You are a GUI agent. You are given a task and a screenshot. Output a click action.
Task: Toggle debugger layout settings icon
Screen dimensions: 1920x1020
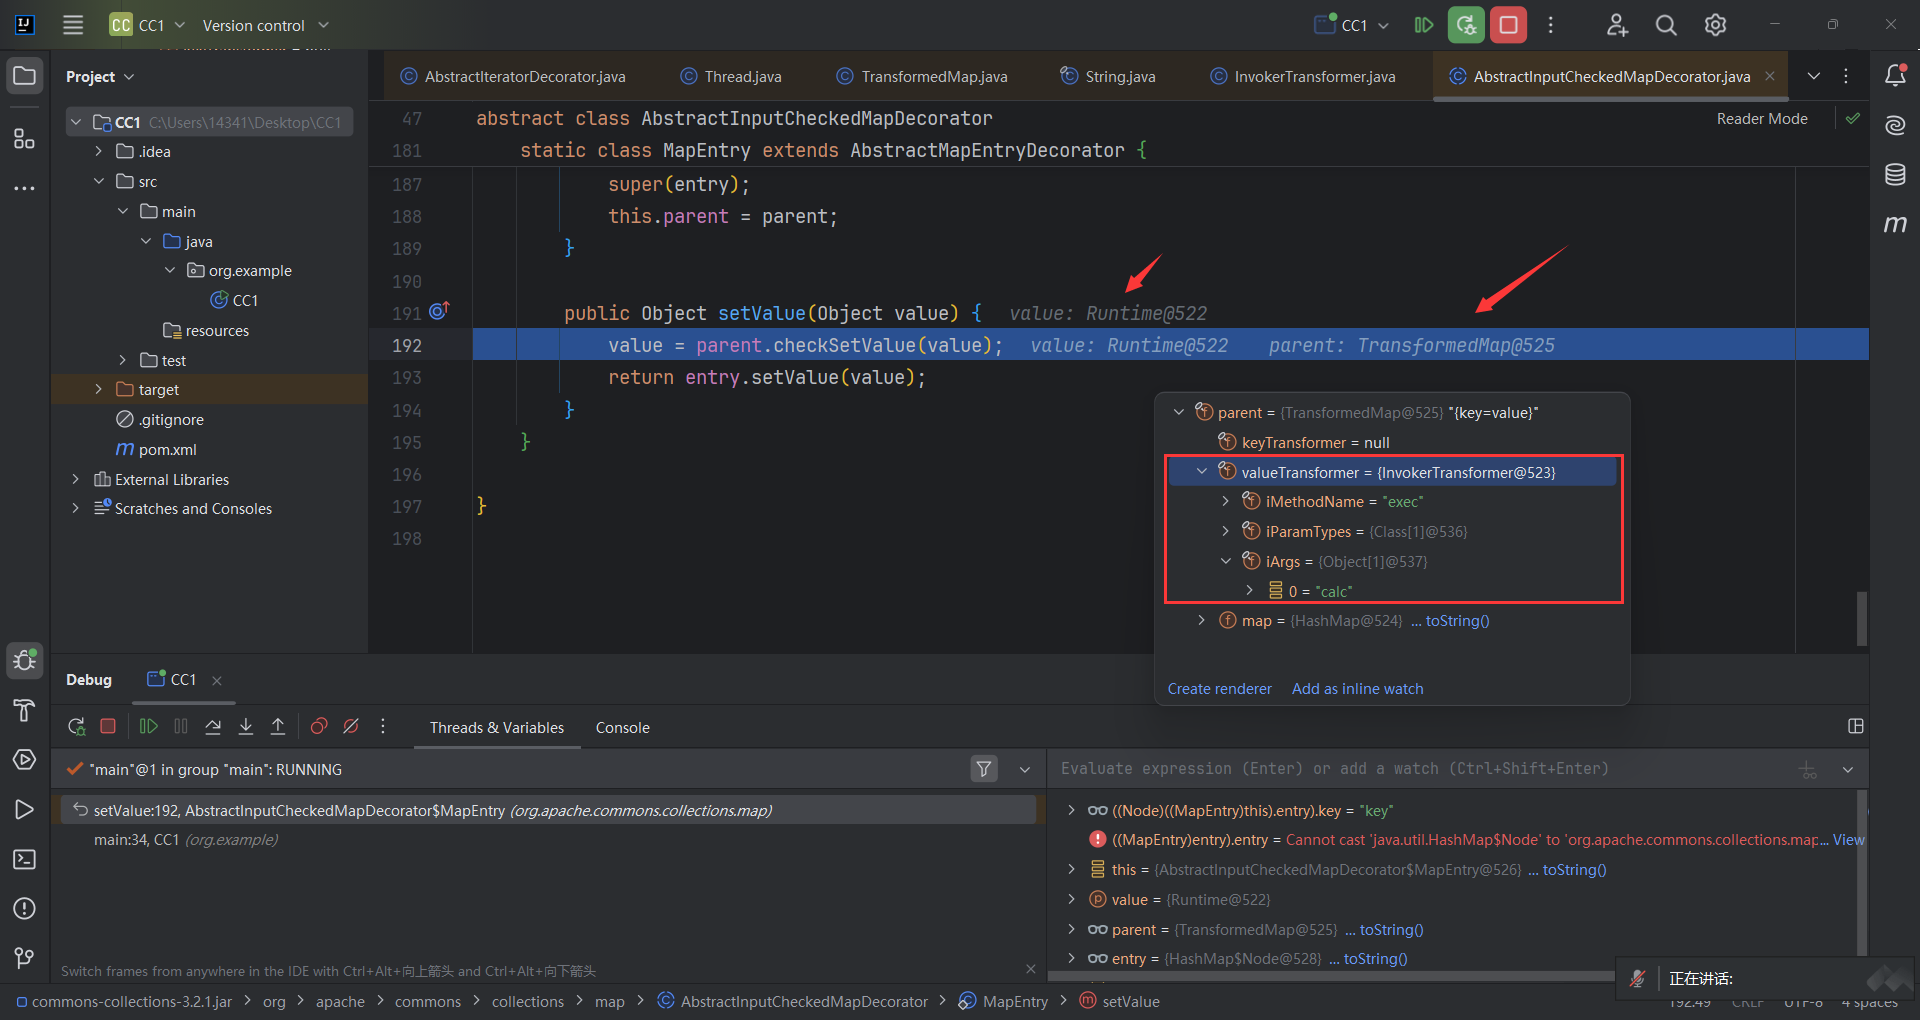tap(1856, 727)
